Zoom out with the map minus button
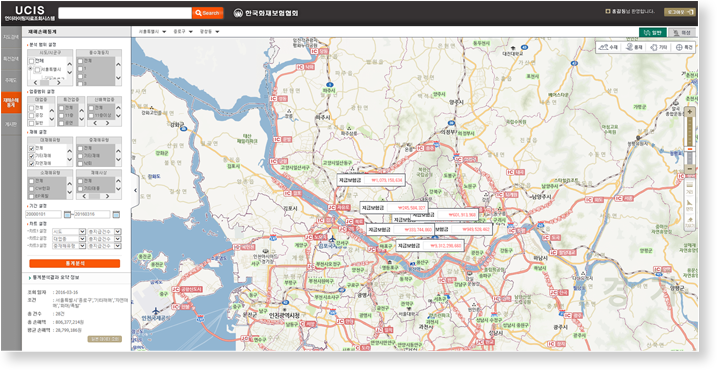 point(690,169)
